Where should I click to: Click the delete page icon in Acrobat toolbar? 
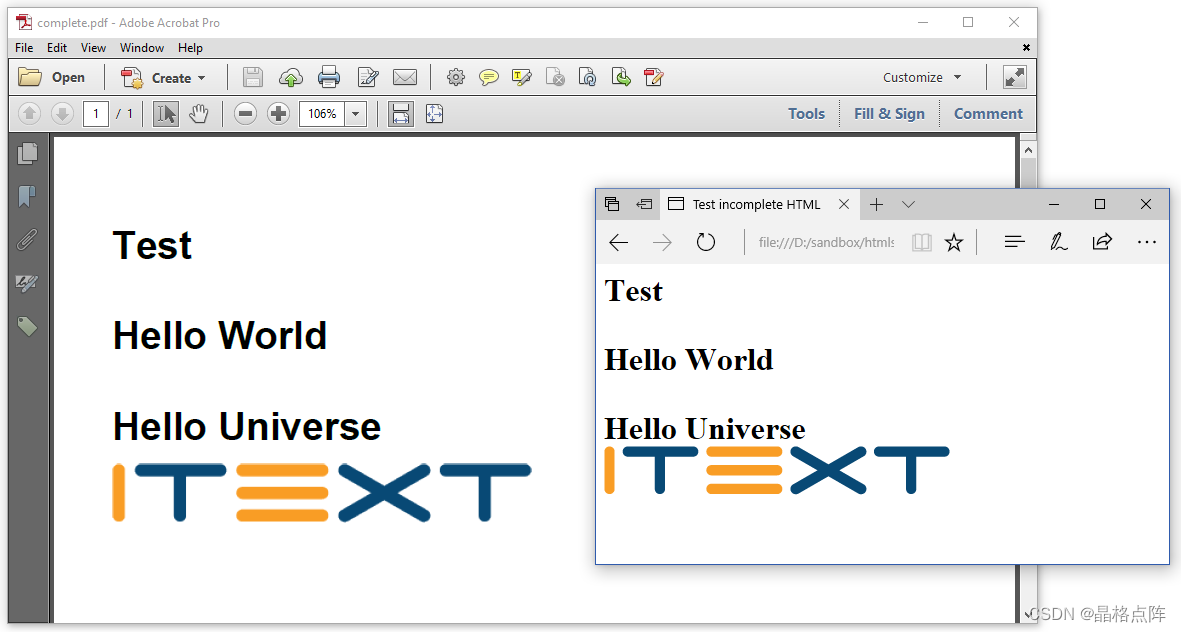[x=555, y=77]
